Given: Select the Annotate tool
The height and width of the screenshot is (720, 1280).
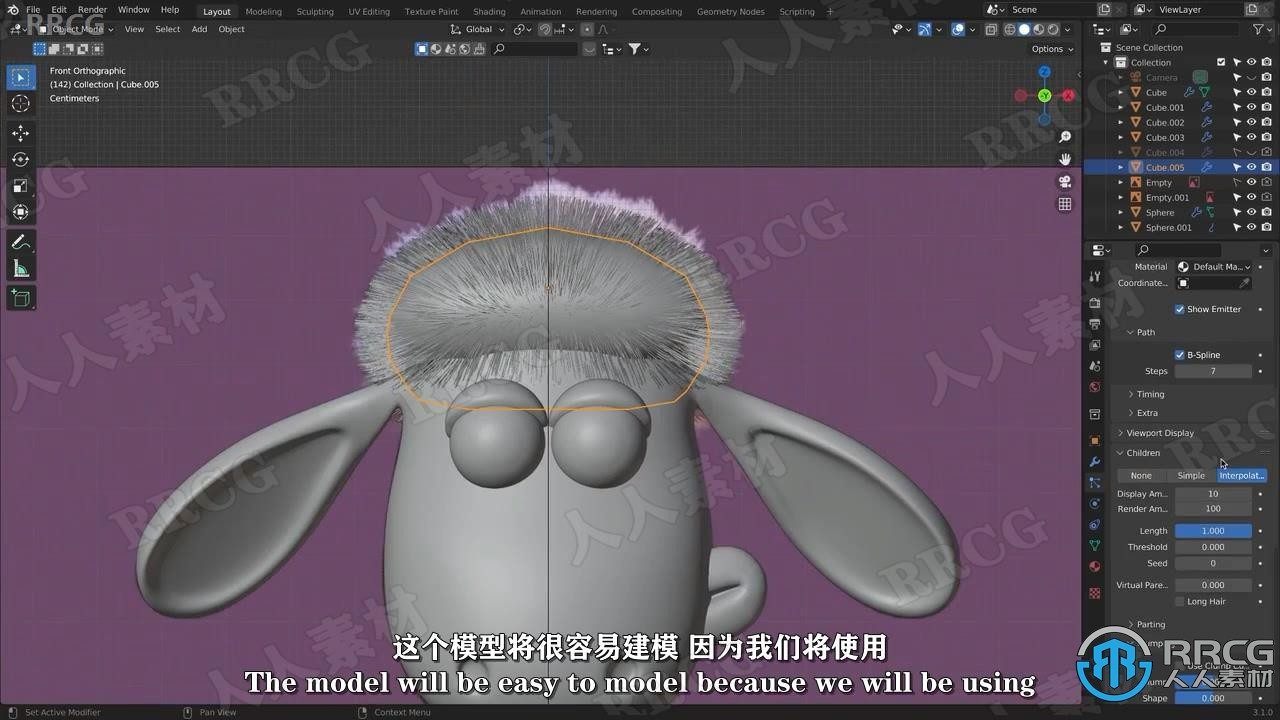Looking at the screenshot, I should pyautogui.click(x=20, y=242).
